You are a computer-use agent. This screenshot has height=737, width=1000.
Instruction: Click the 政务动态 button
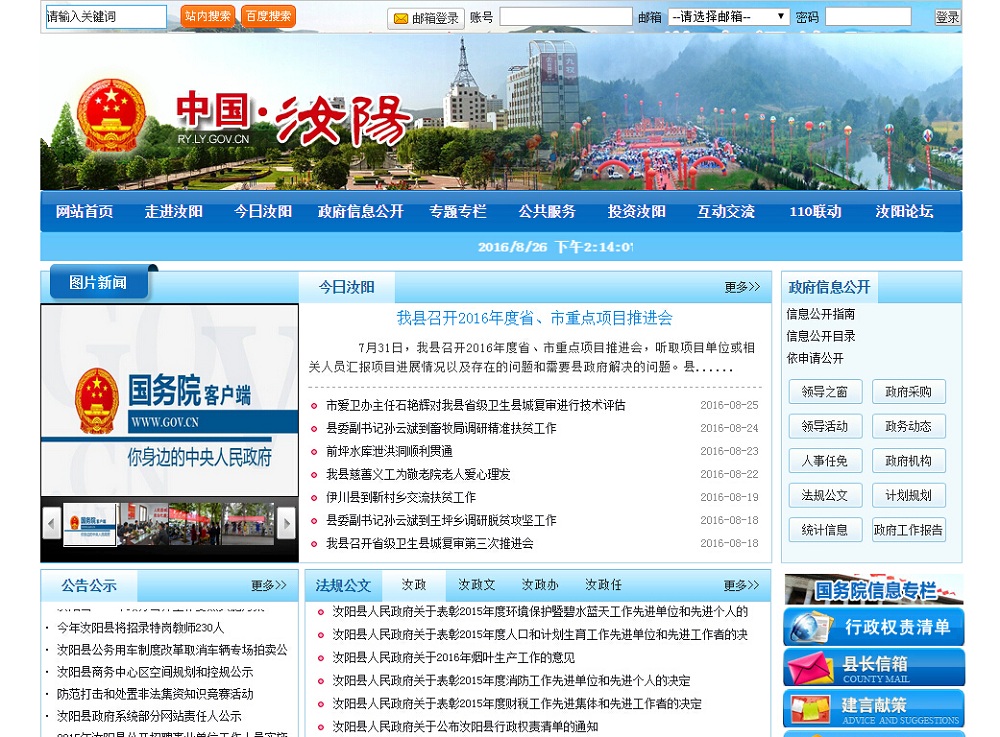908,426
